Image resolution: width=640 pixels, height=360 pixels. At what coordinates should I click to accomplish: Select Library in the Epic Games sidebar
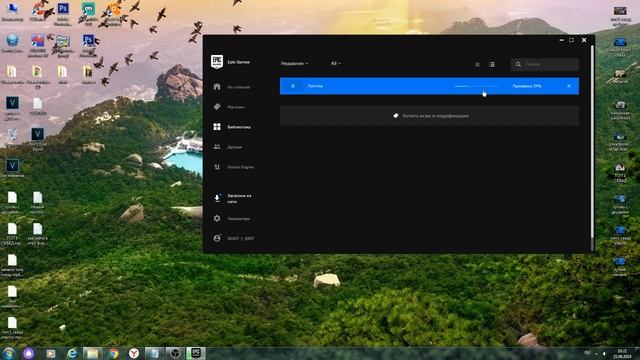pos(231,127)
